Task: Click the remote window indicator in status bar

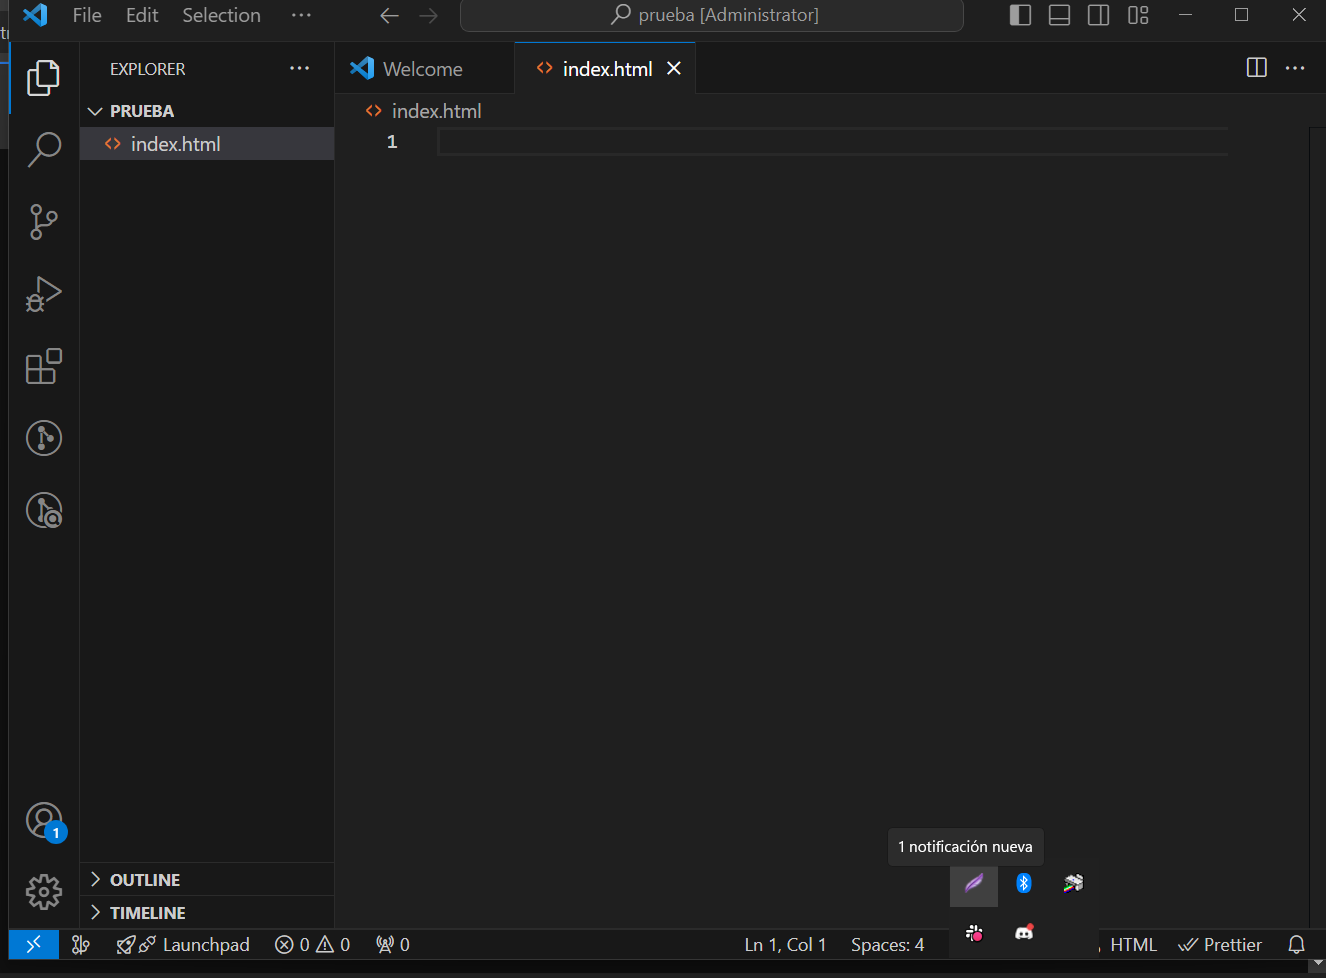Action: (x=34, y=944)
